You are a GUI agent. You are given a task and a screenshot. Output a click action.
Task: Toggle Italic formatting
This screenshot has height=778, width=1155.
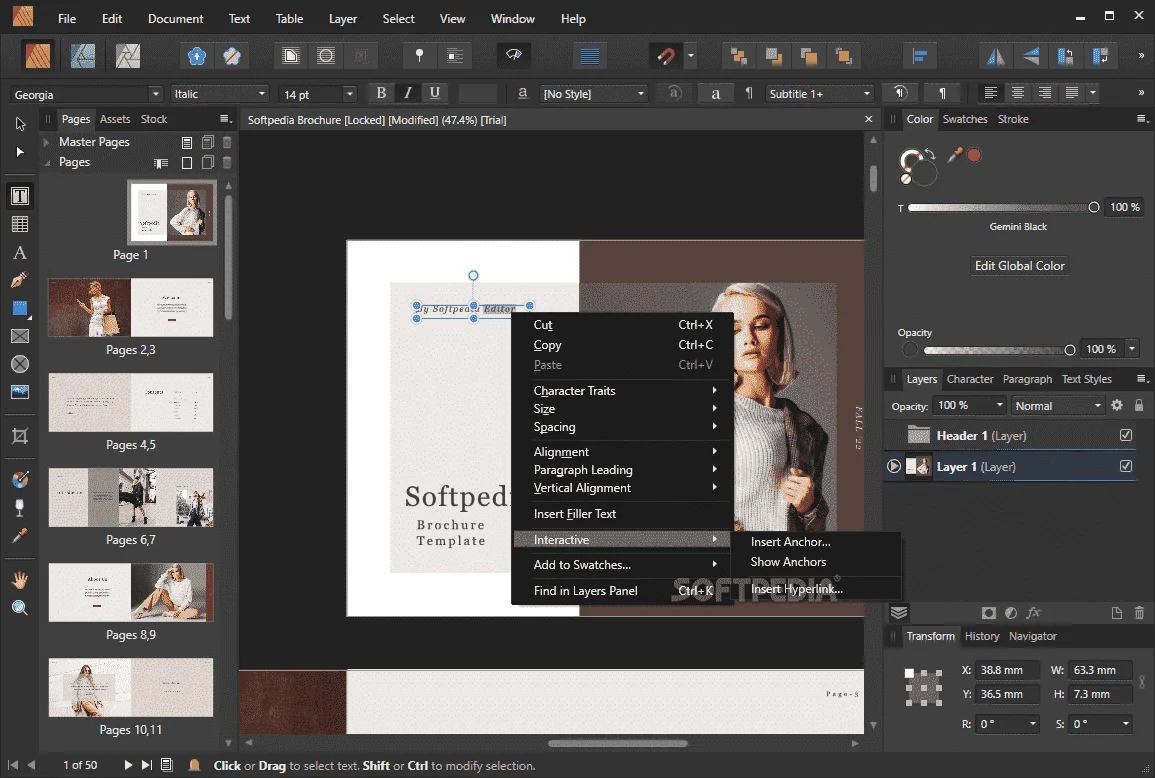408,93
